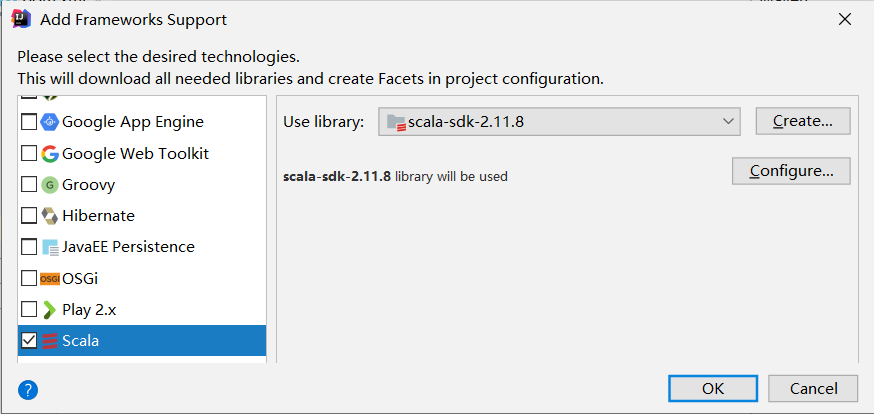Image resolution: width=874 pixels, height=414 pixels.
Task: Click the JavaEE Persistence icon
Action: click(50, 247)
